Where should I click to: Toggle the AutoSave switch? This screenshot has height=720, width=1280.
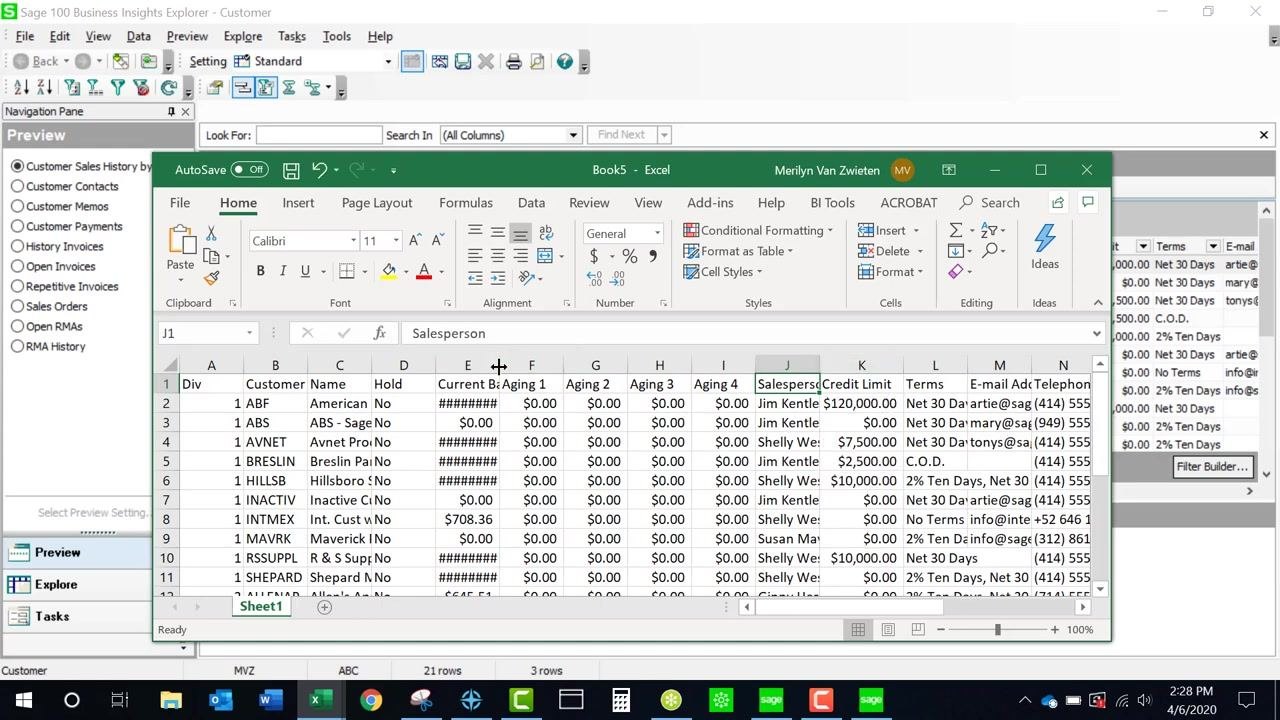click(x=250, y=170)
